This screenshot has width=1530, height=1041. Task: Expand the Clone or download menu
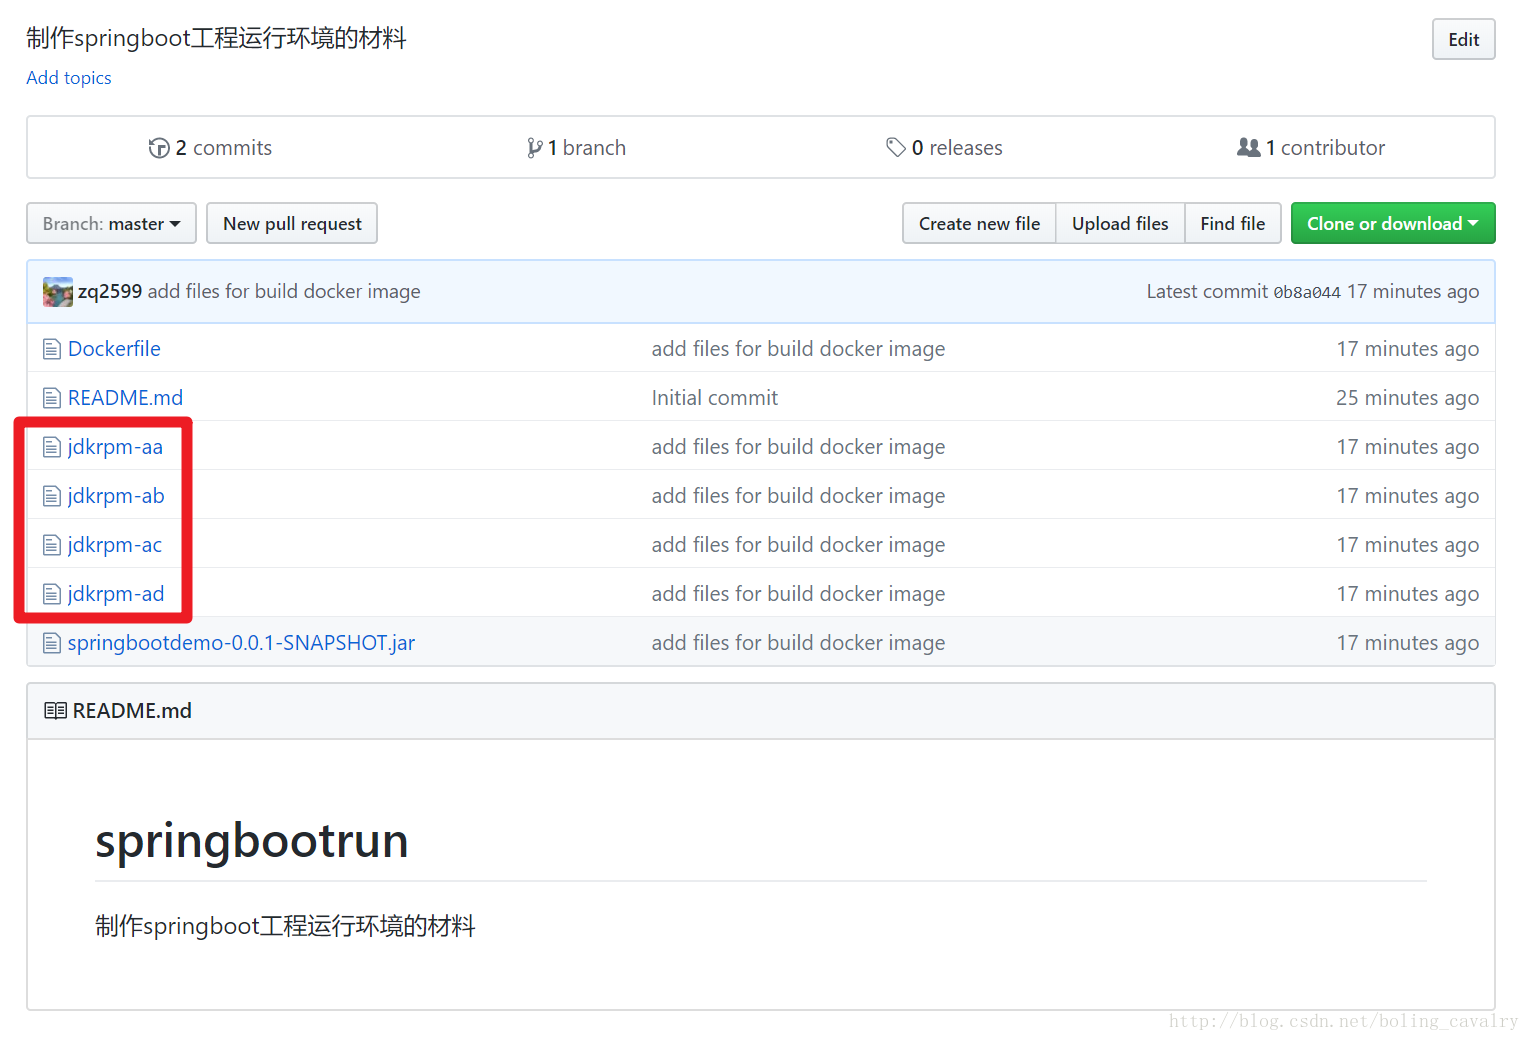pos(1393,223)
